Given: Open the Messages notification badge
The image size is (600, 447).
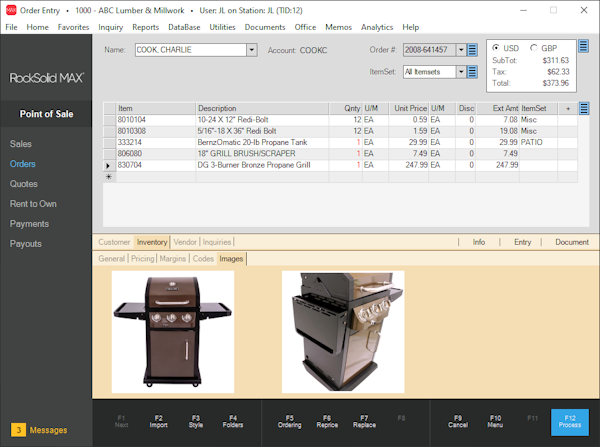Looking at the screenshot, I should (x=18, y=430).
